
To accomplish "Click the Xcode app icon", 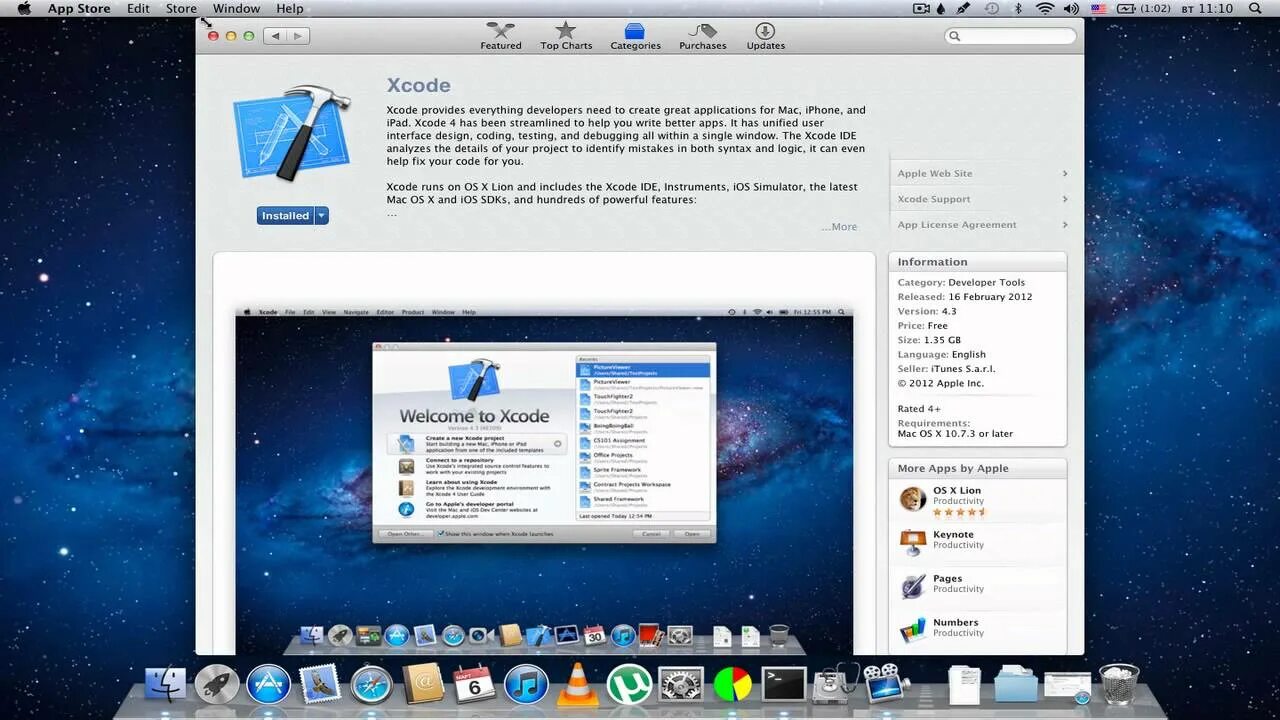I will (x=291, y=133).
